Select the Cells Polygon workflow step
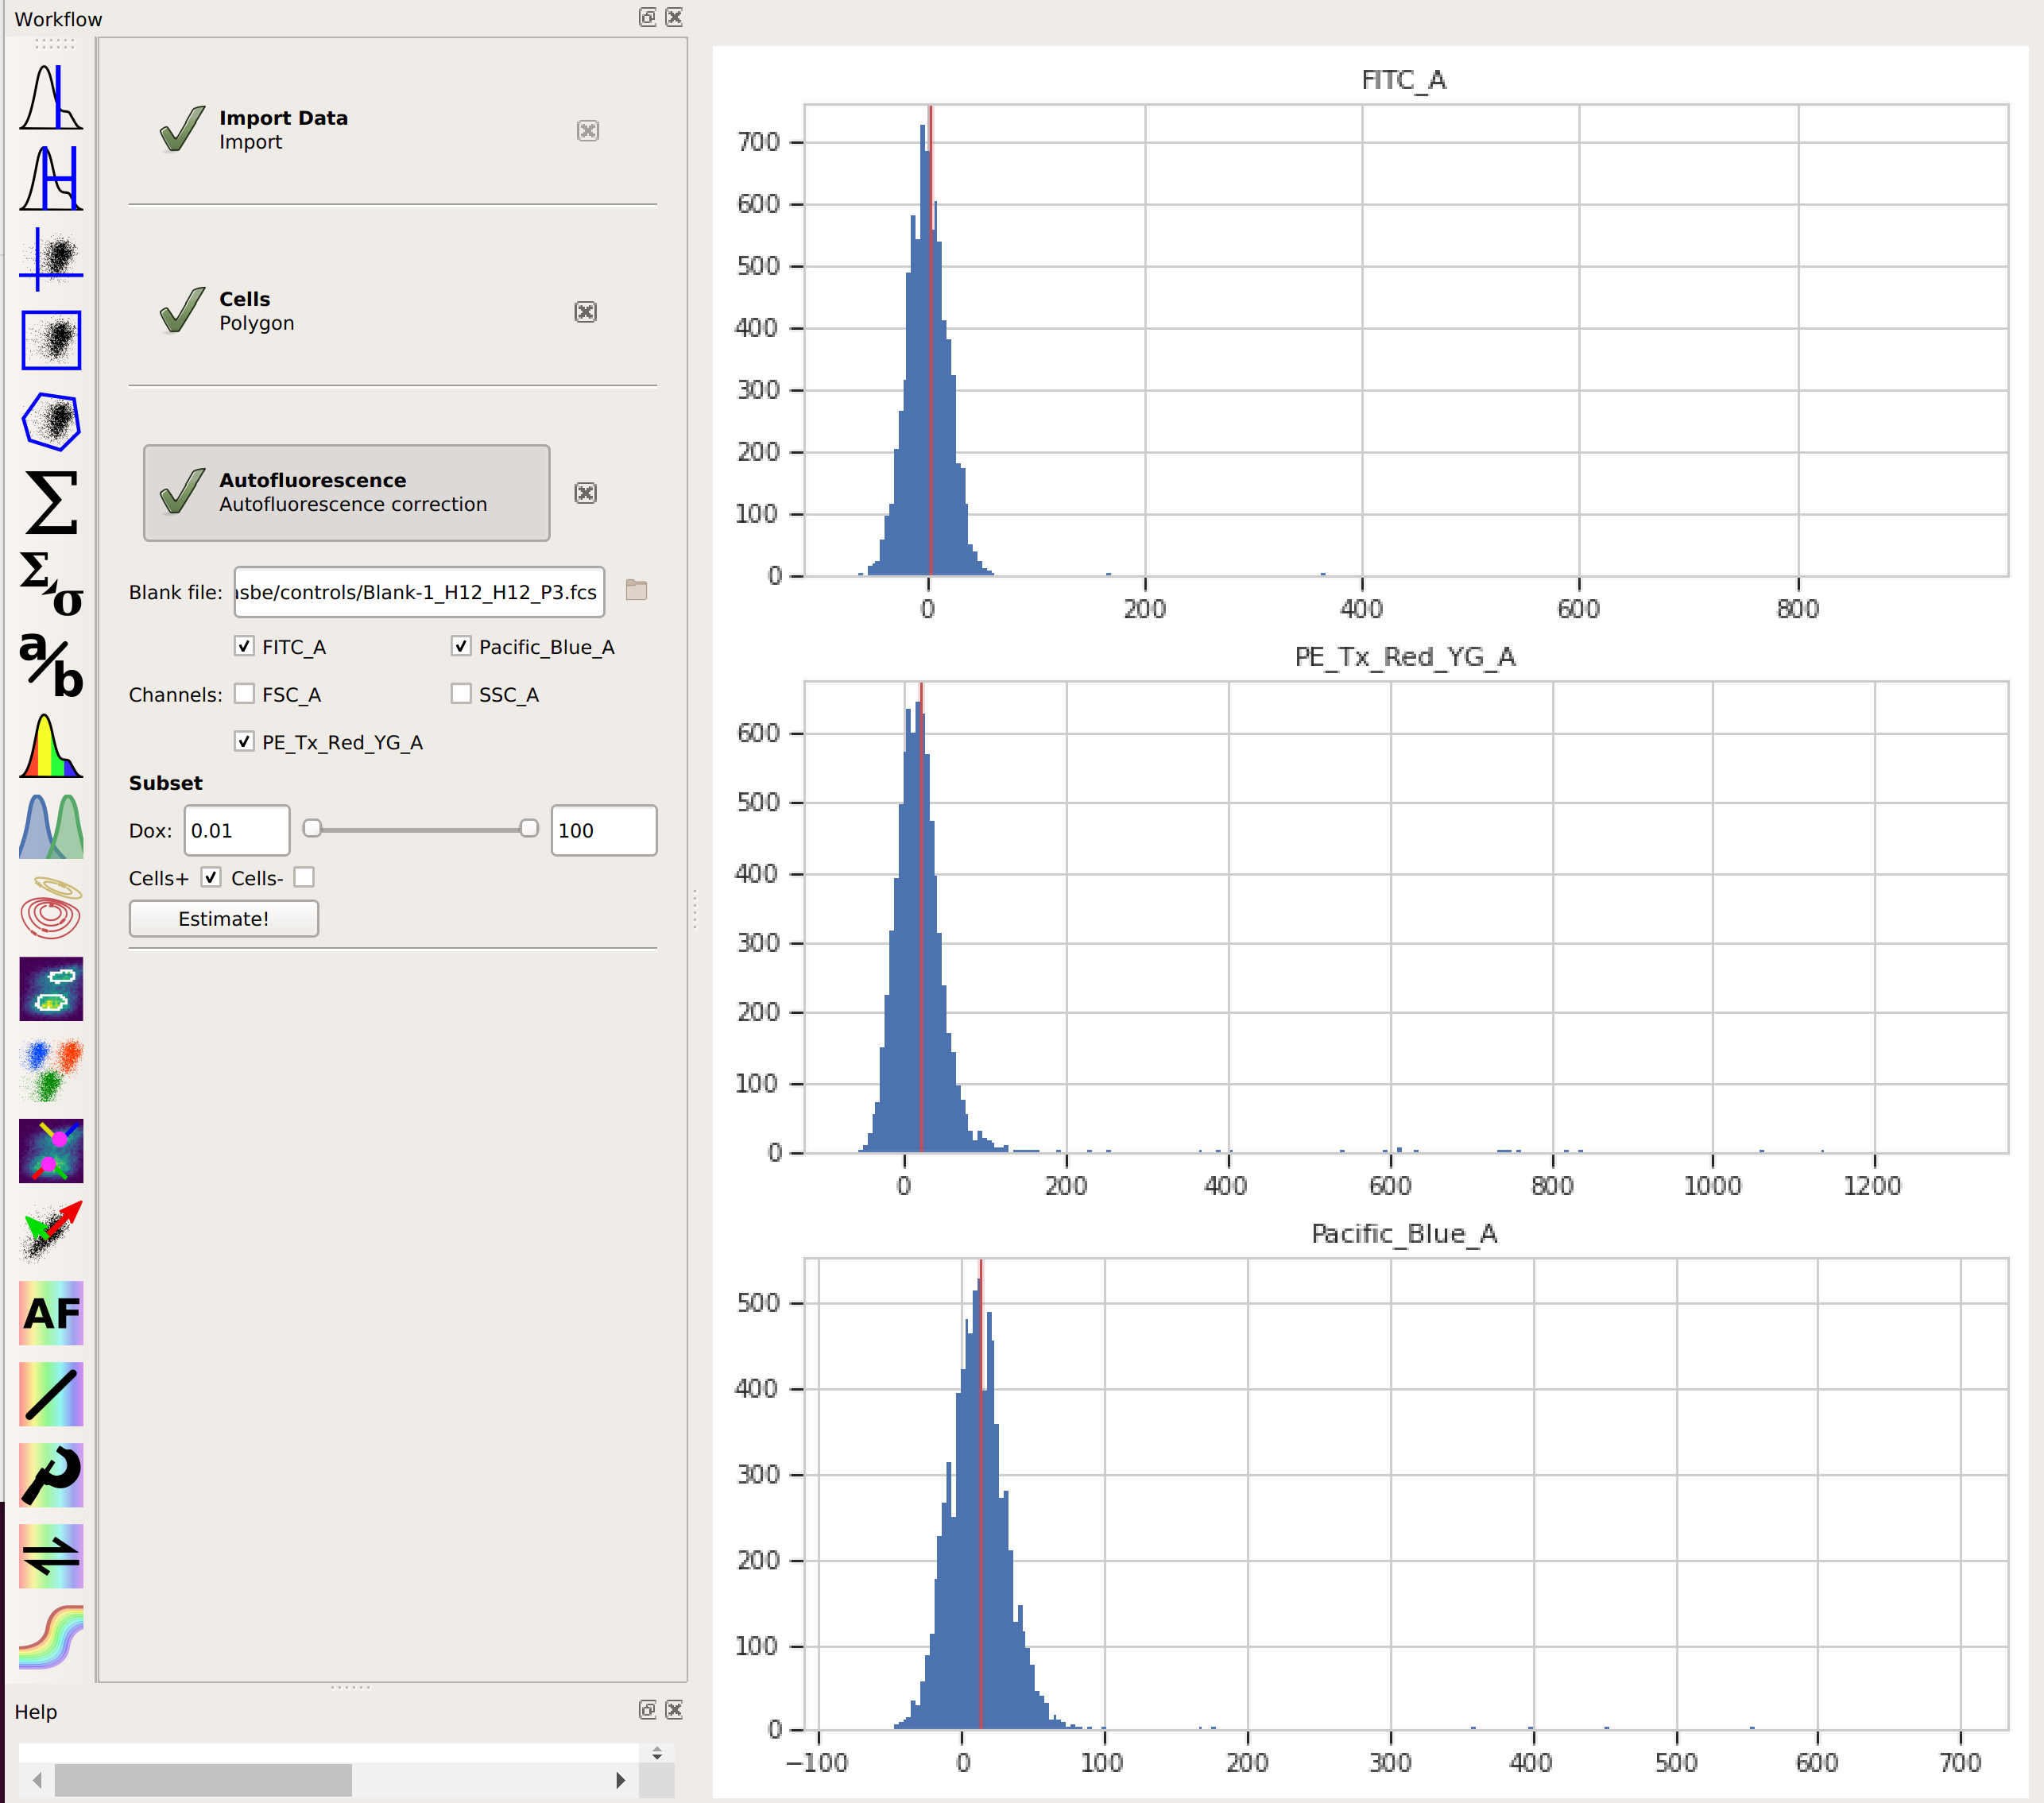Screen dimensions: 2044x1803 346,311
